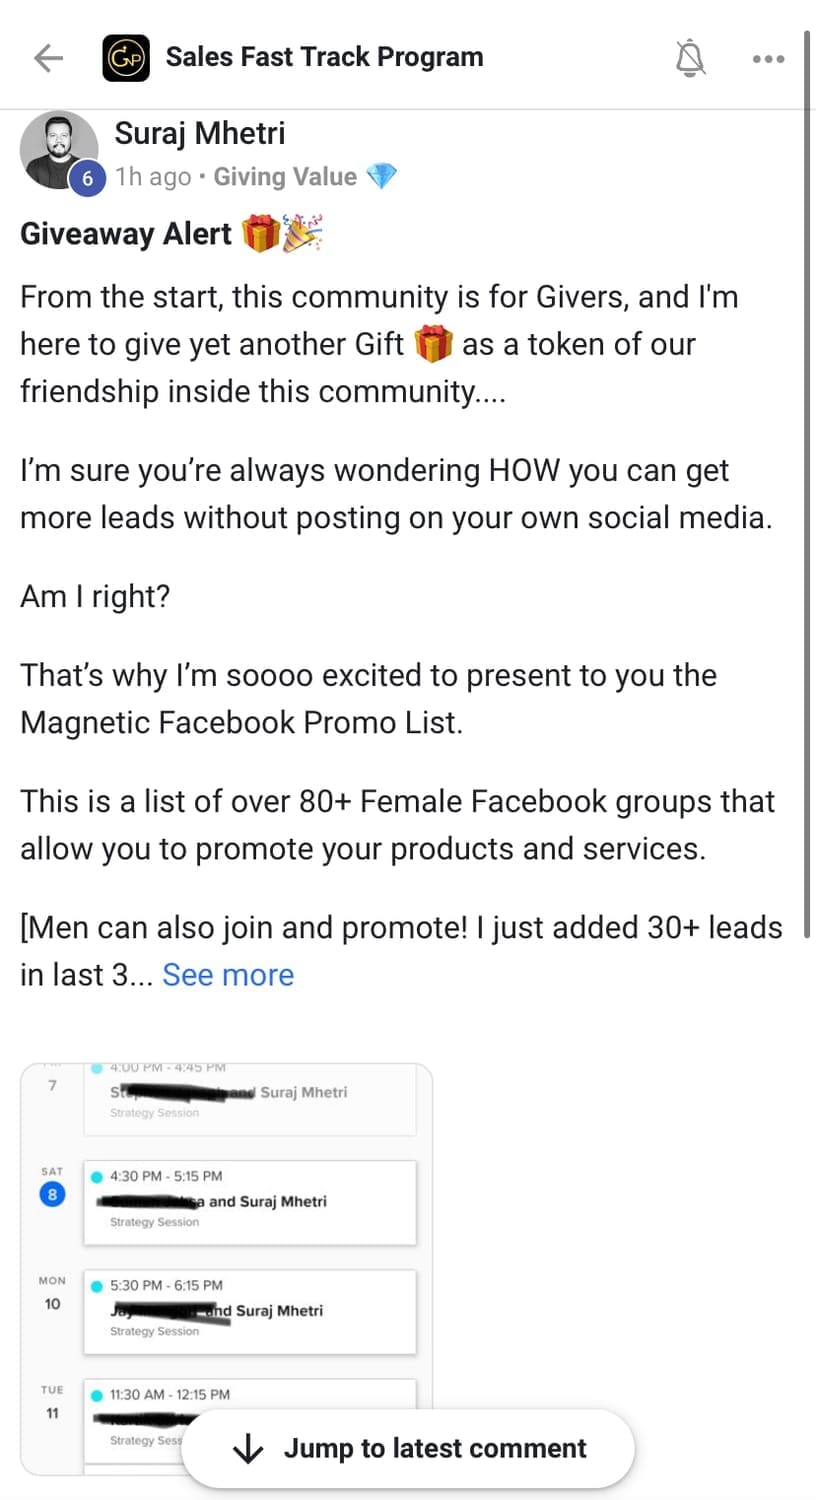Click the gift emoji beside Giveaway Alert

pyautogui.click(x=261, y=234)
